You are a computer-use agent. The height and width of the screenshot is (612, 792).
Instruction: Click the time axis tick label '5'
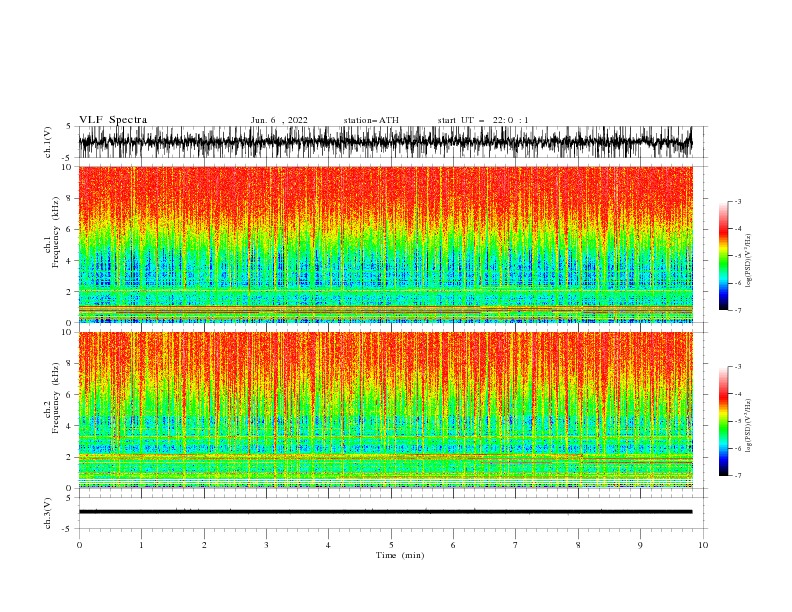pyautogui.click(x=391, y=545)
